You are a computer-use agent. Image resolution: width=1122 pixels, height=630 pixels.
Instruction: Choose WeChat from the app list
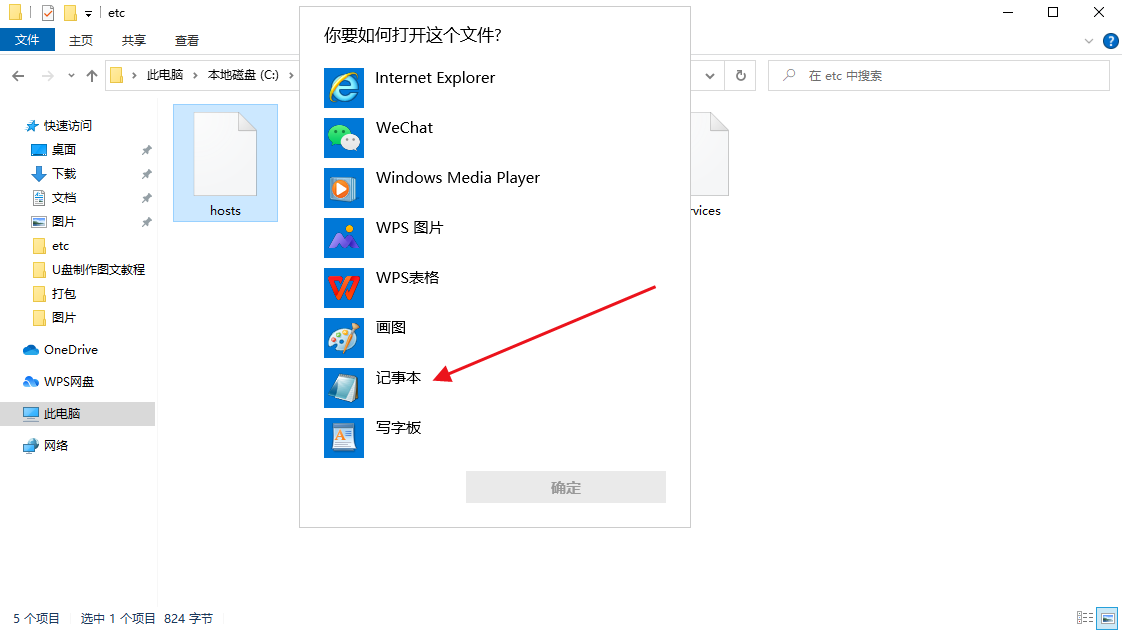point(404,127)
